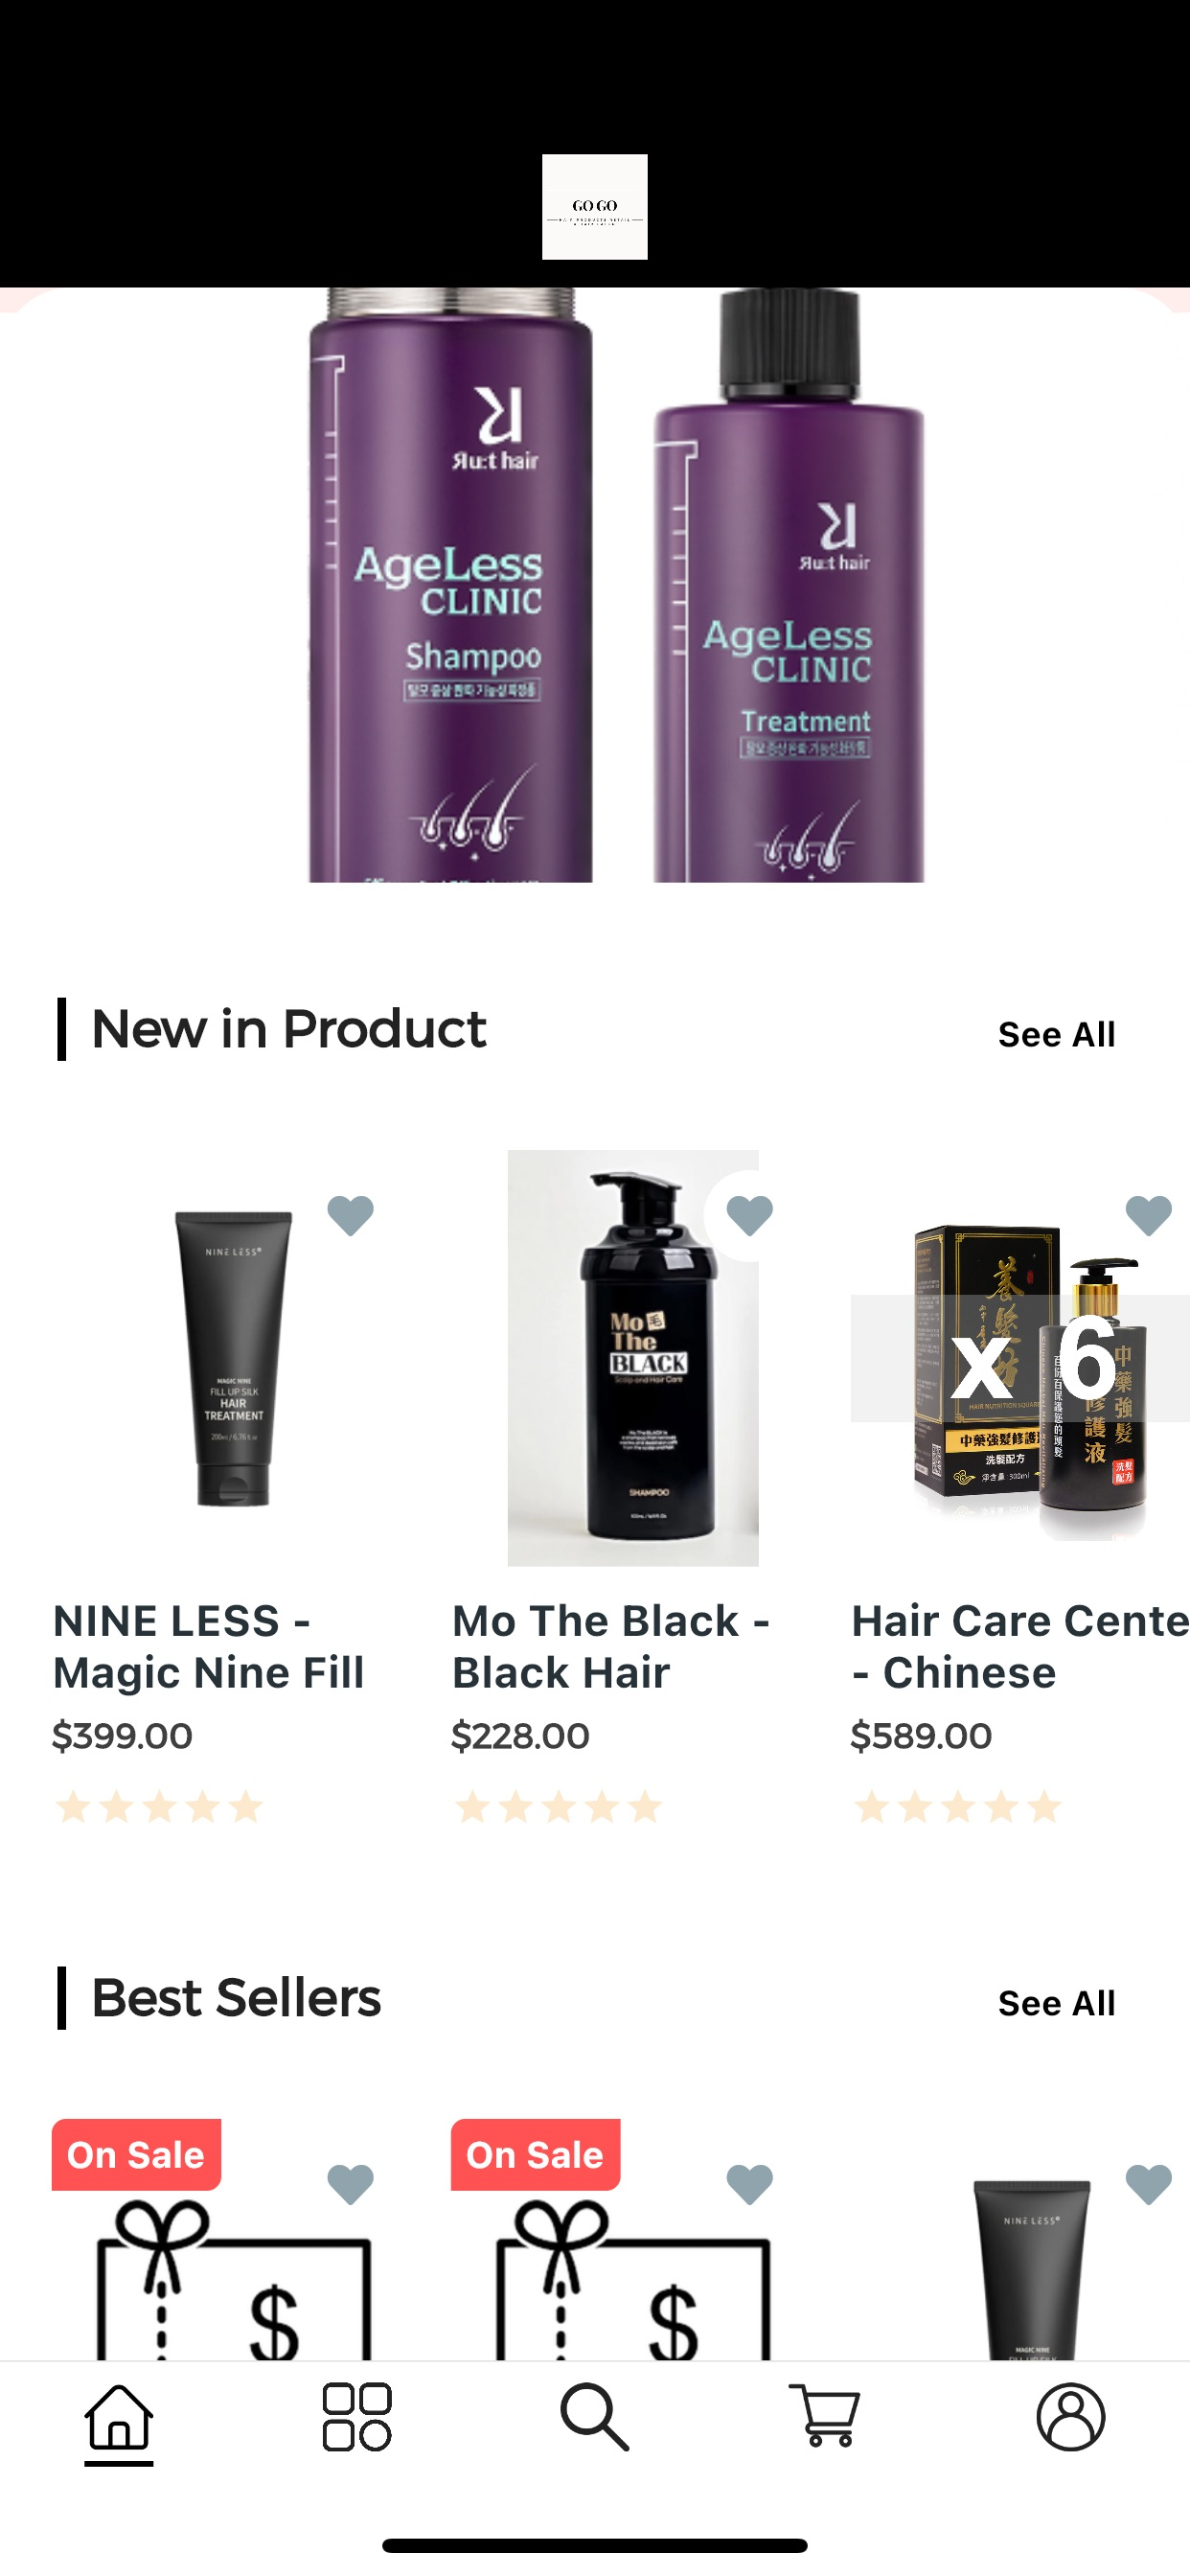This screenshot has height=2576, width=1190.
Task: See All for Best Sellers
Action: pos(1056,2004)
